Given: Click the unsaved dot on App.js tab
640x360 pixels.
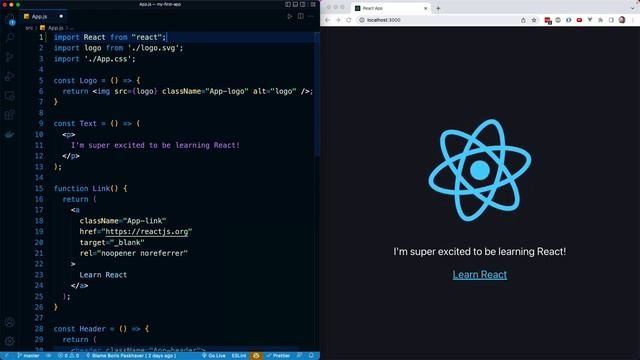Looking at the screenshot, I should [x=61, y=16].
